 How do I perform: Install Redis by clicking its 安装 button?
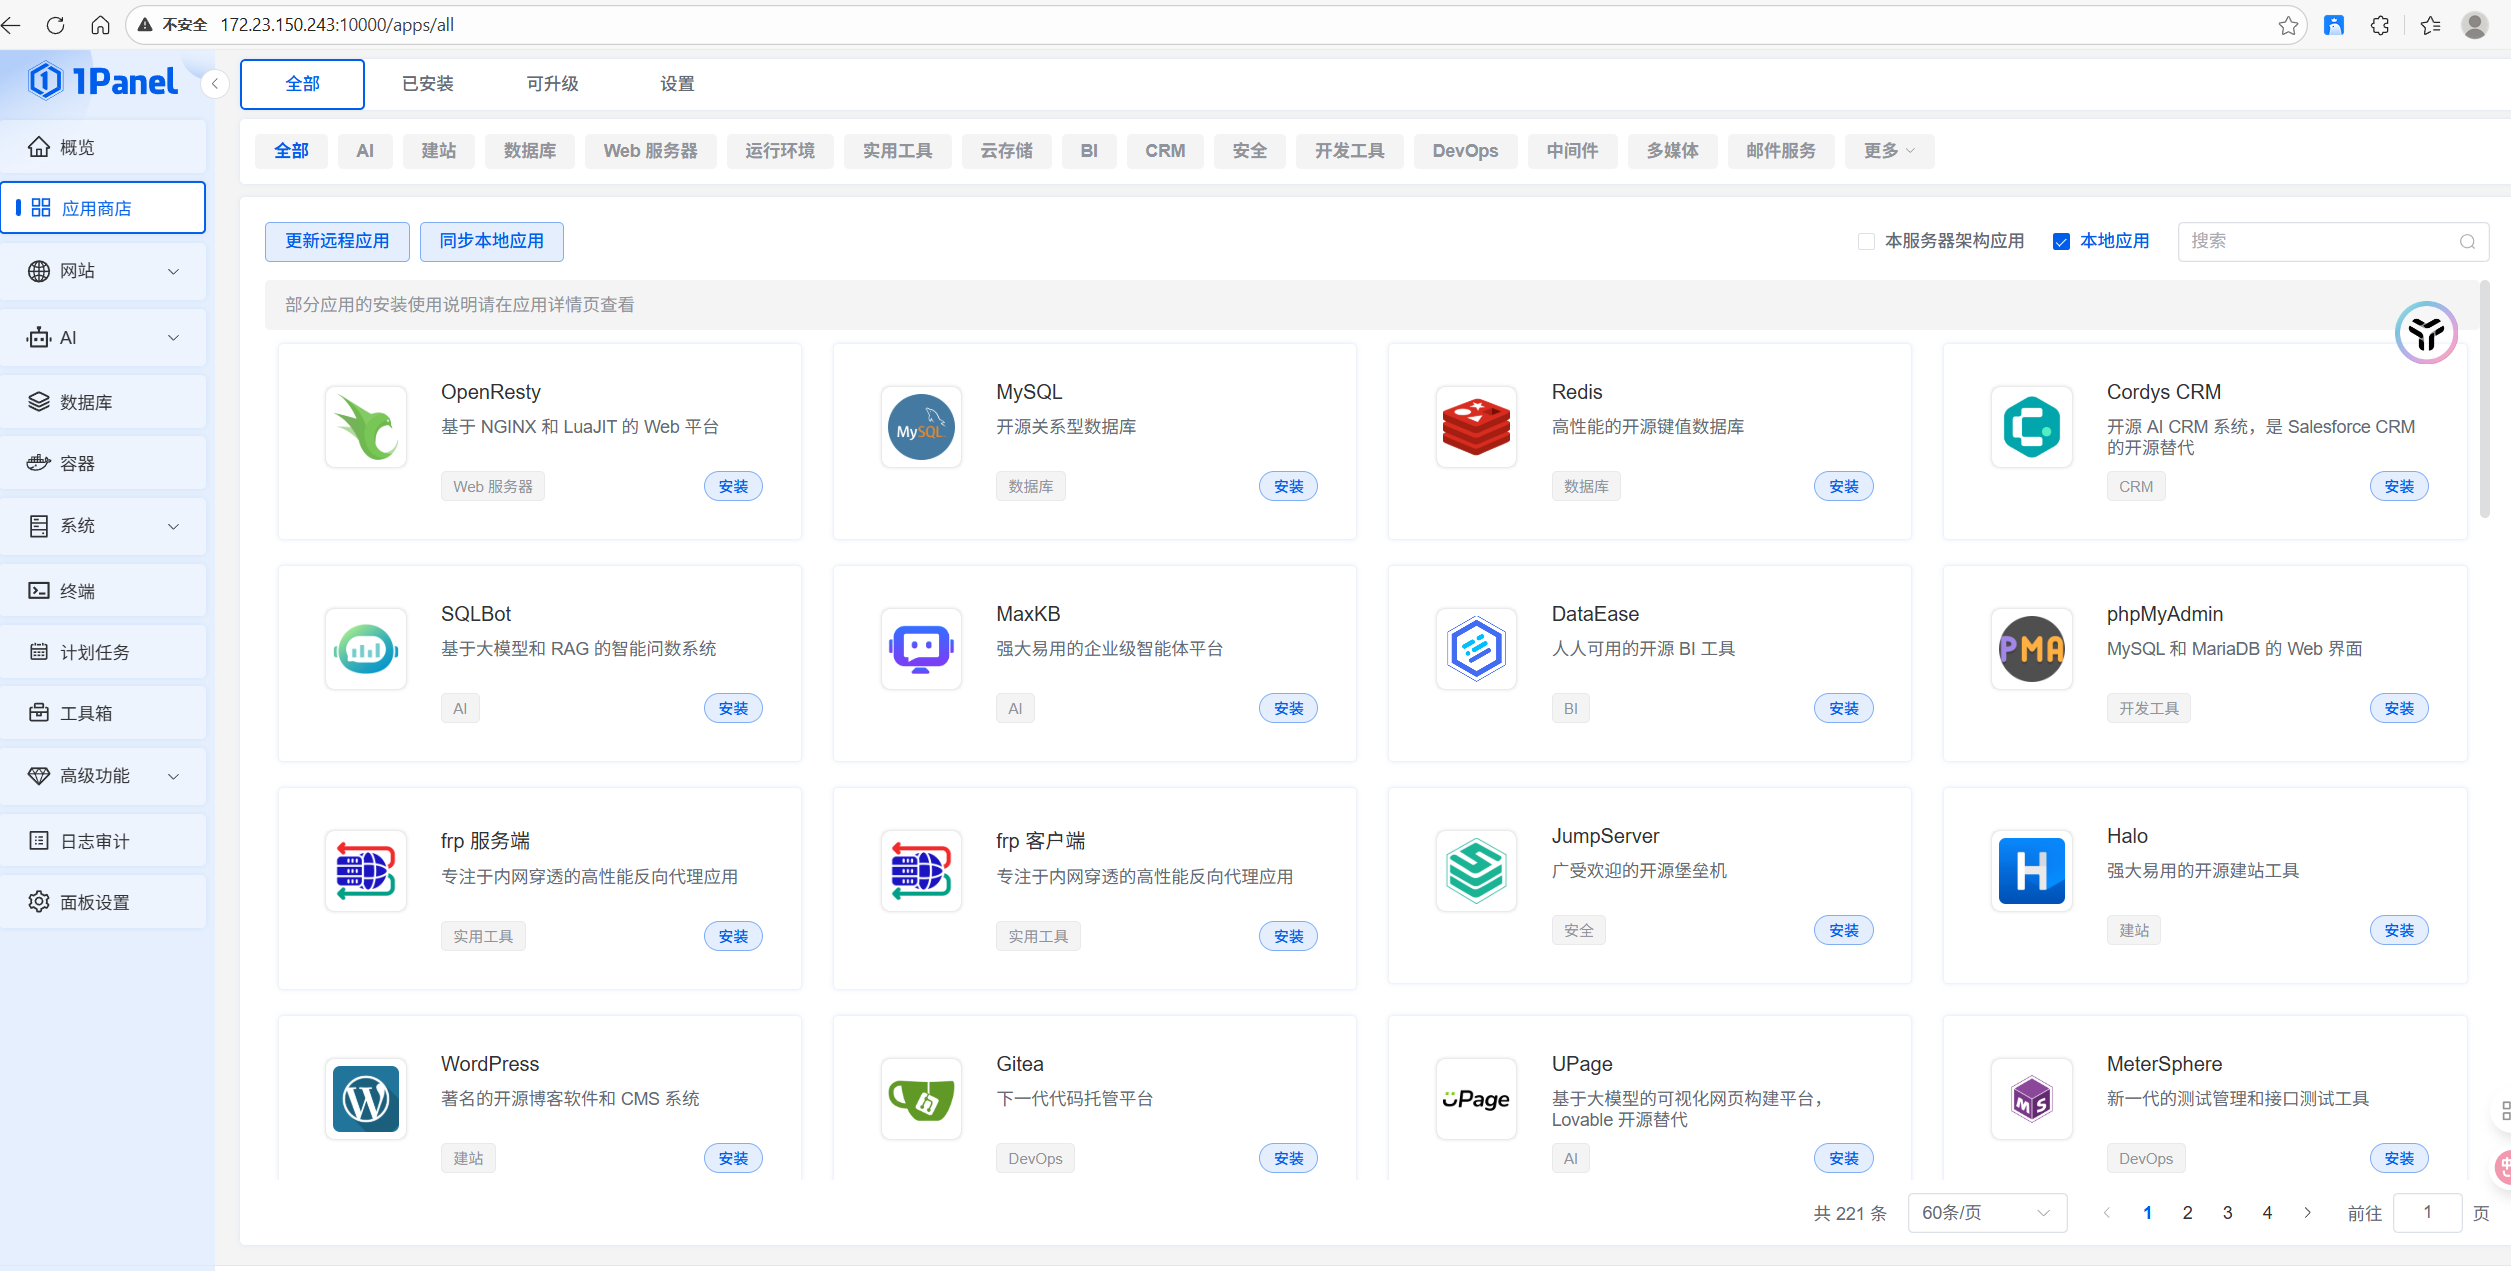pos(1843,486)
